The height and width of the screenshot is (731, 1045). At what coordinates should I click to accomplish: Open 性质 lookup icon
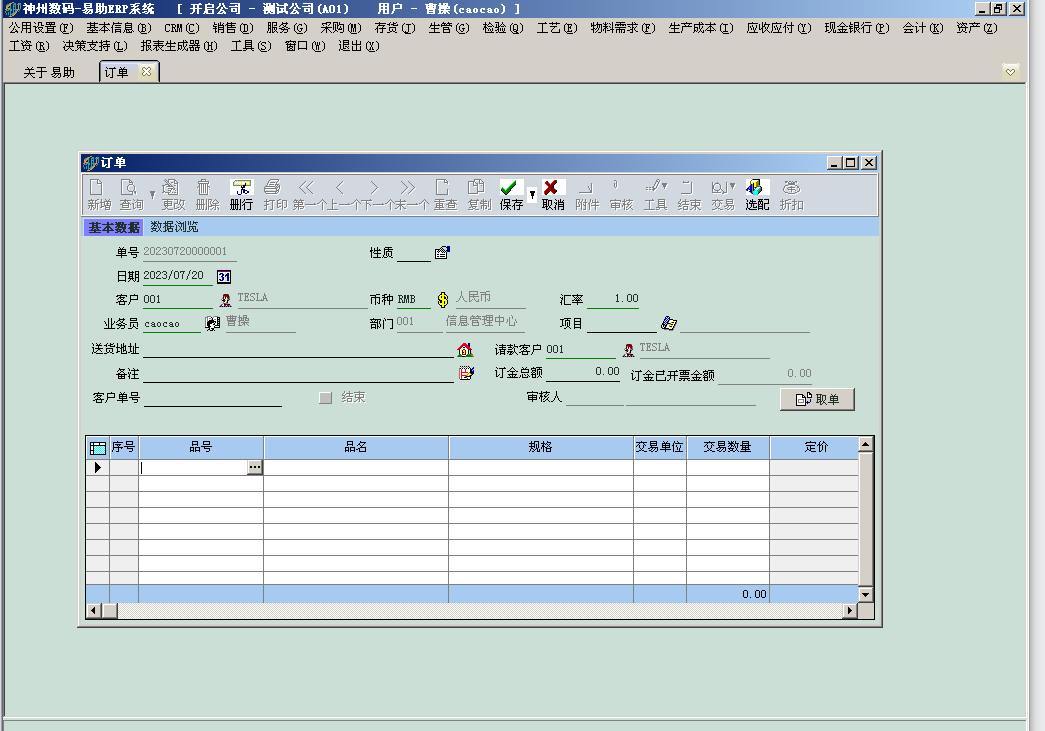[442, 253]
